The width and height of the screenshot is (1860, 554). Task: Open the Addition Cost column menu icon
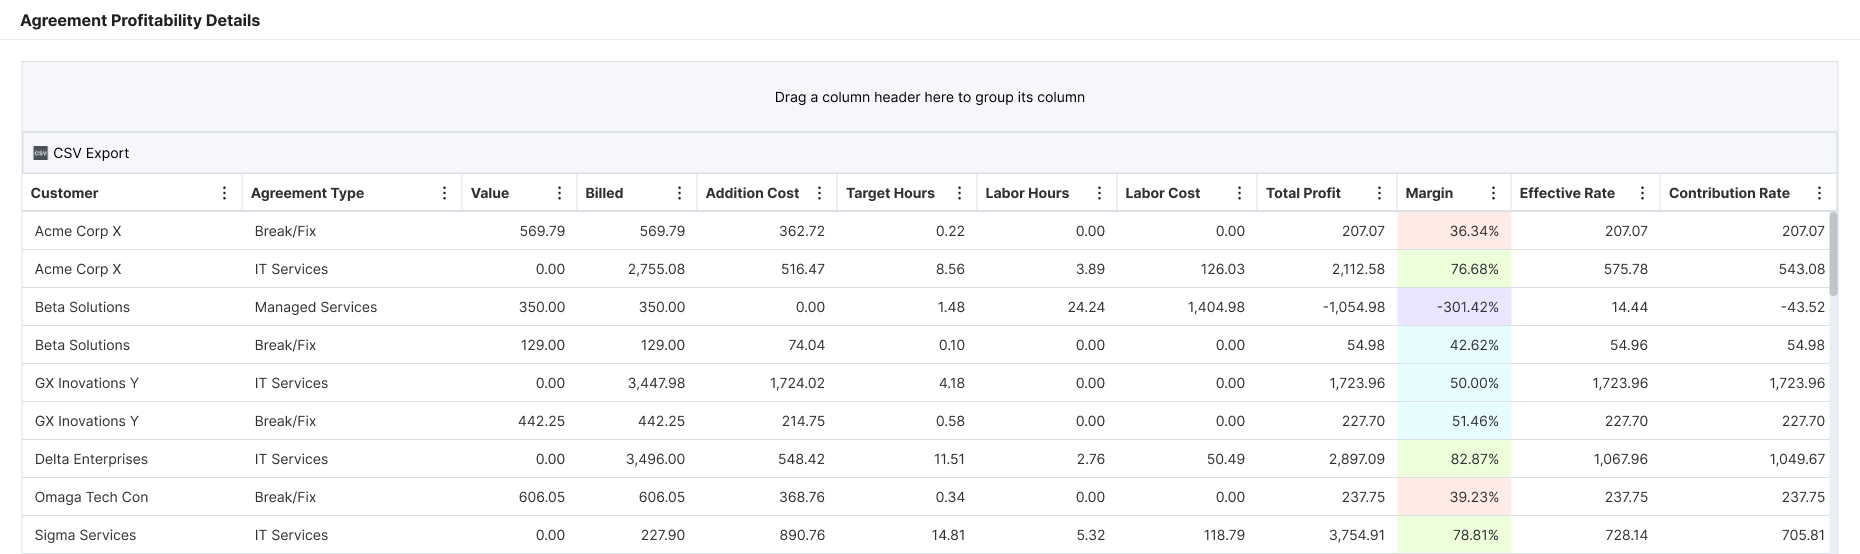point(819,193)
